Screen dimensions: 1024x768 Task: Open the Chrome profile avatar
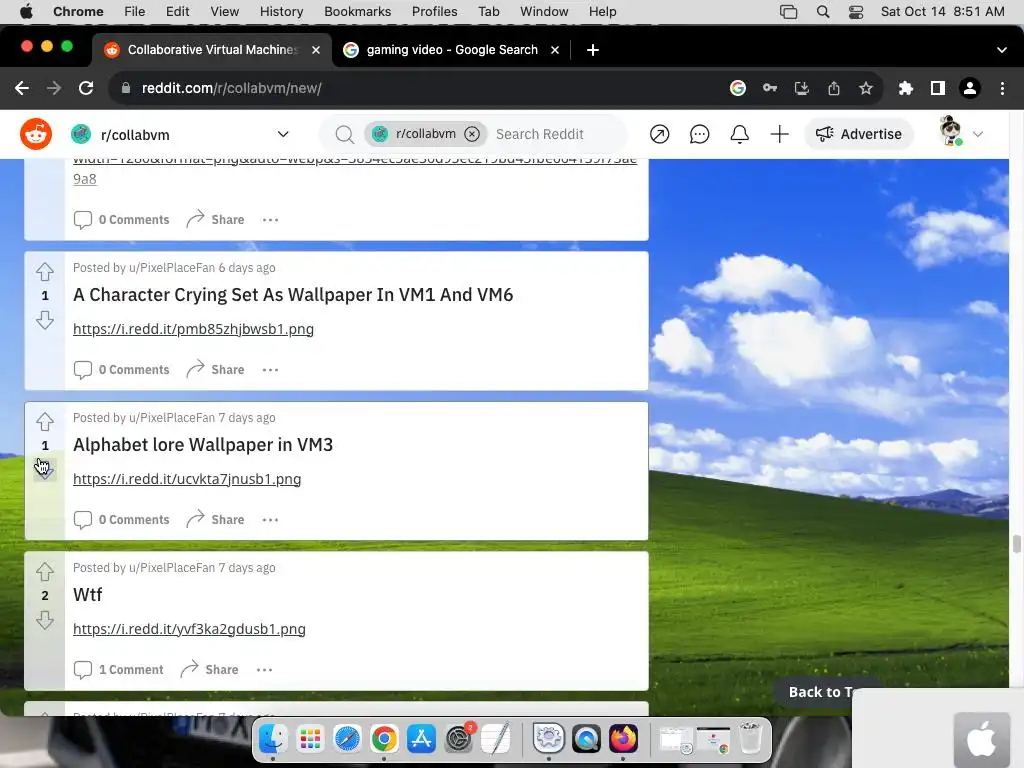[x=970, y=88]
